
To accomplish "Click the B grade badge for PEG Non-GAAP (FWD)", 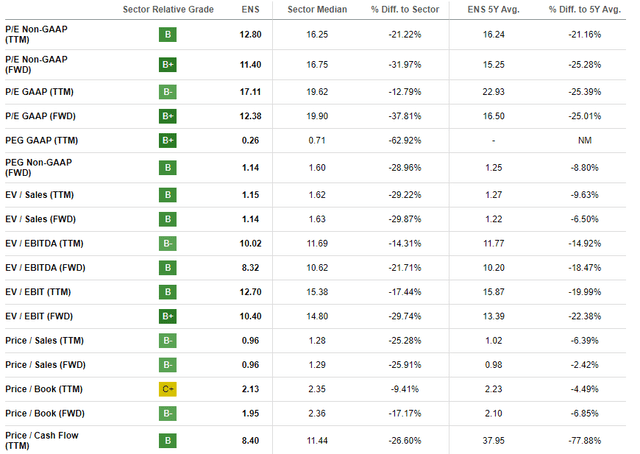I will [168, 168].
